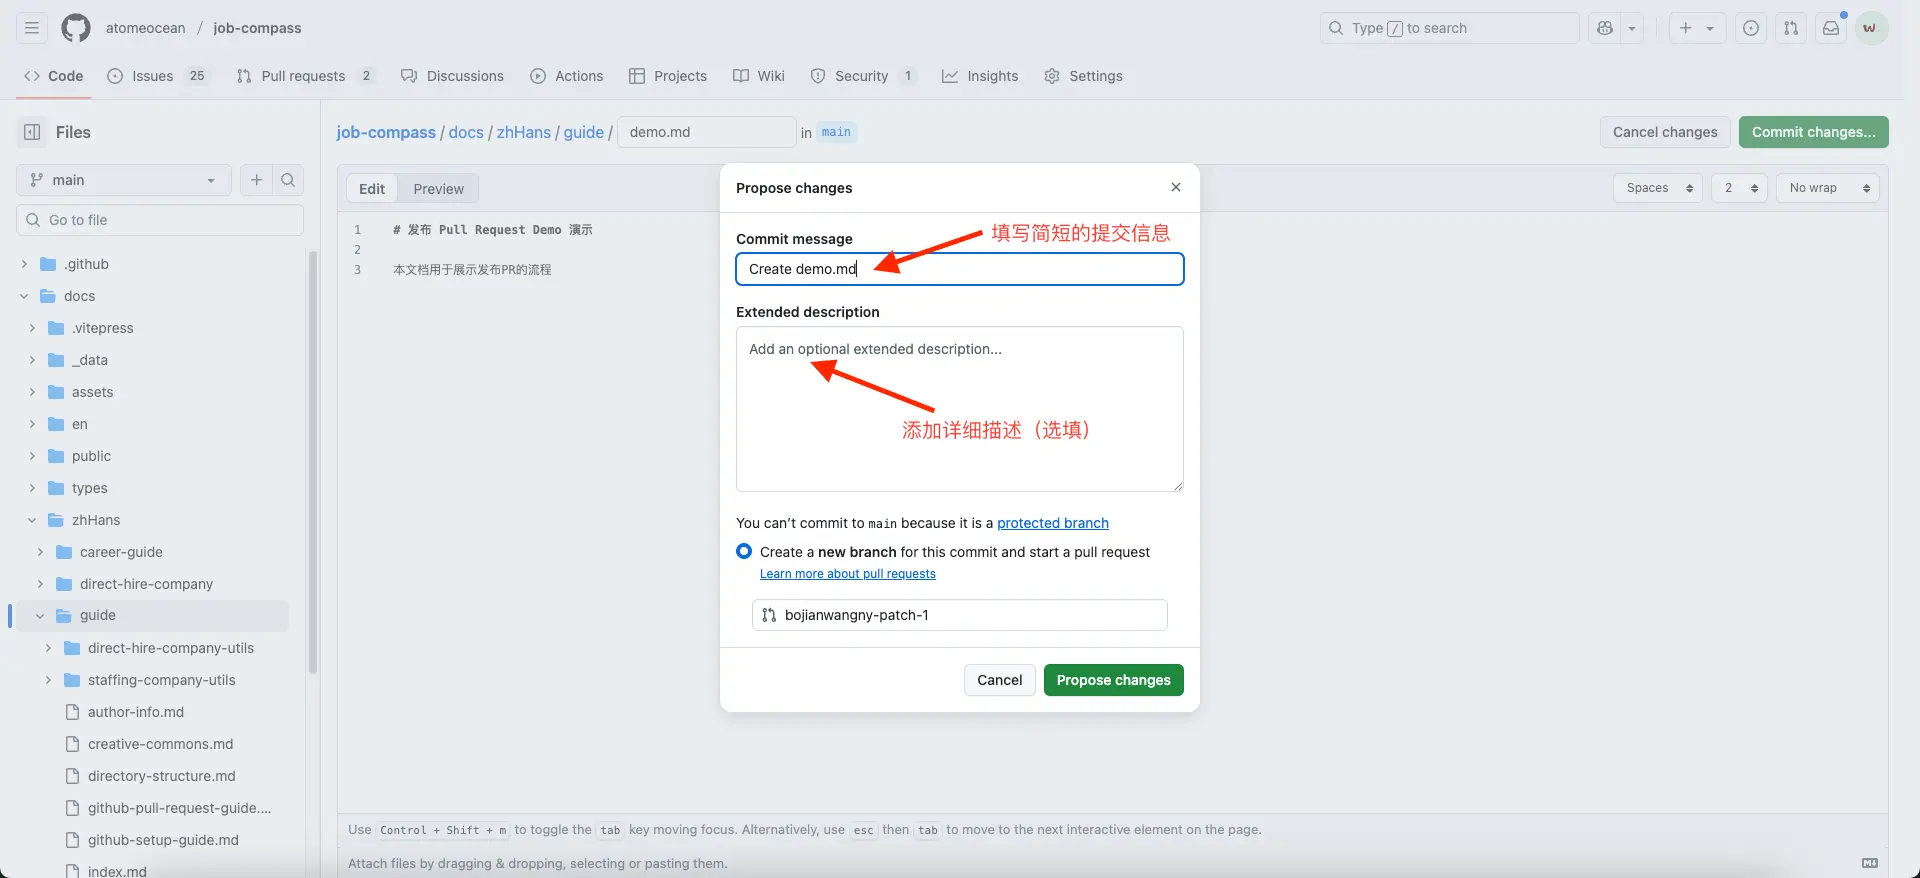
Task: Go to GitHub homepage via Octocat logo
Action: click(76, 28)
